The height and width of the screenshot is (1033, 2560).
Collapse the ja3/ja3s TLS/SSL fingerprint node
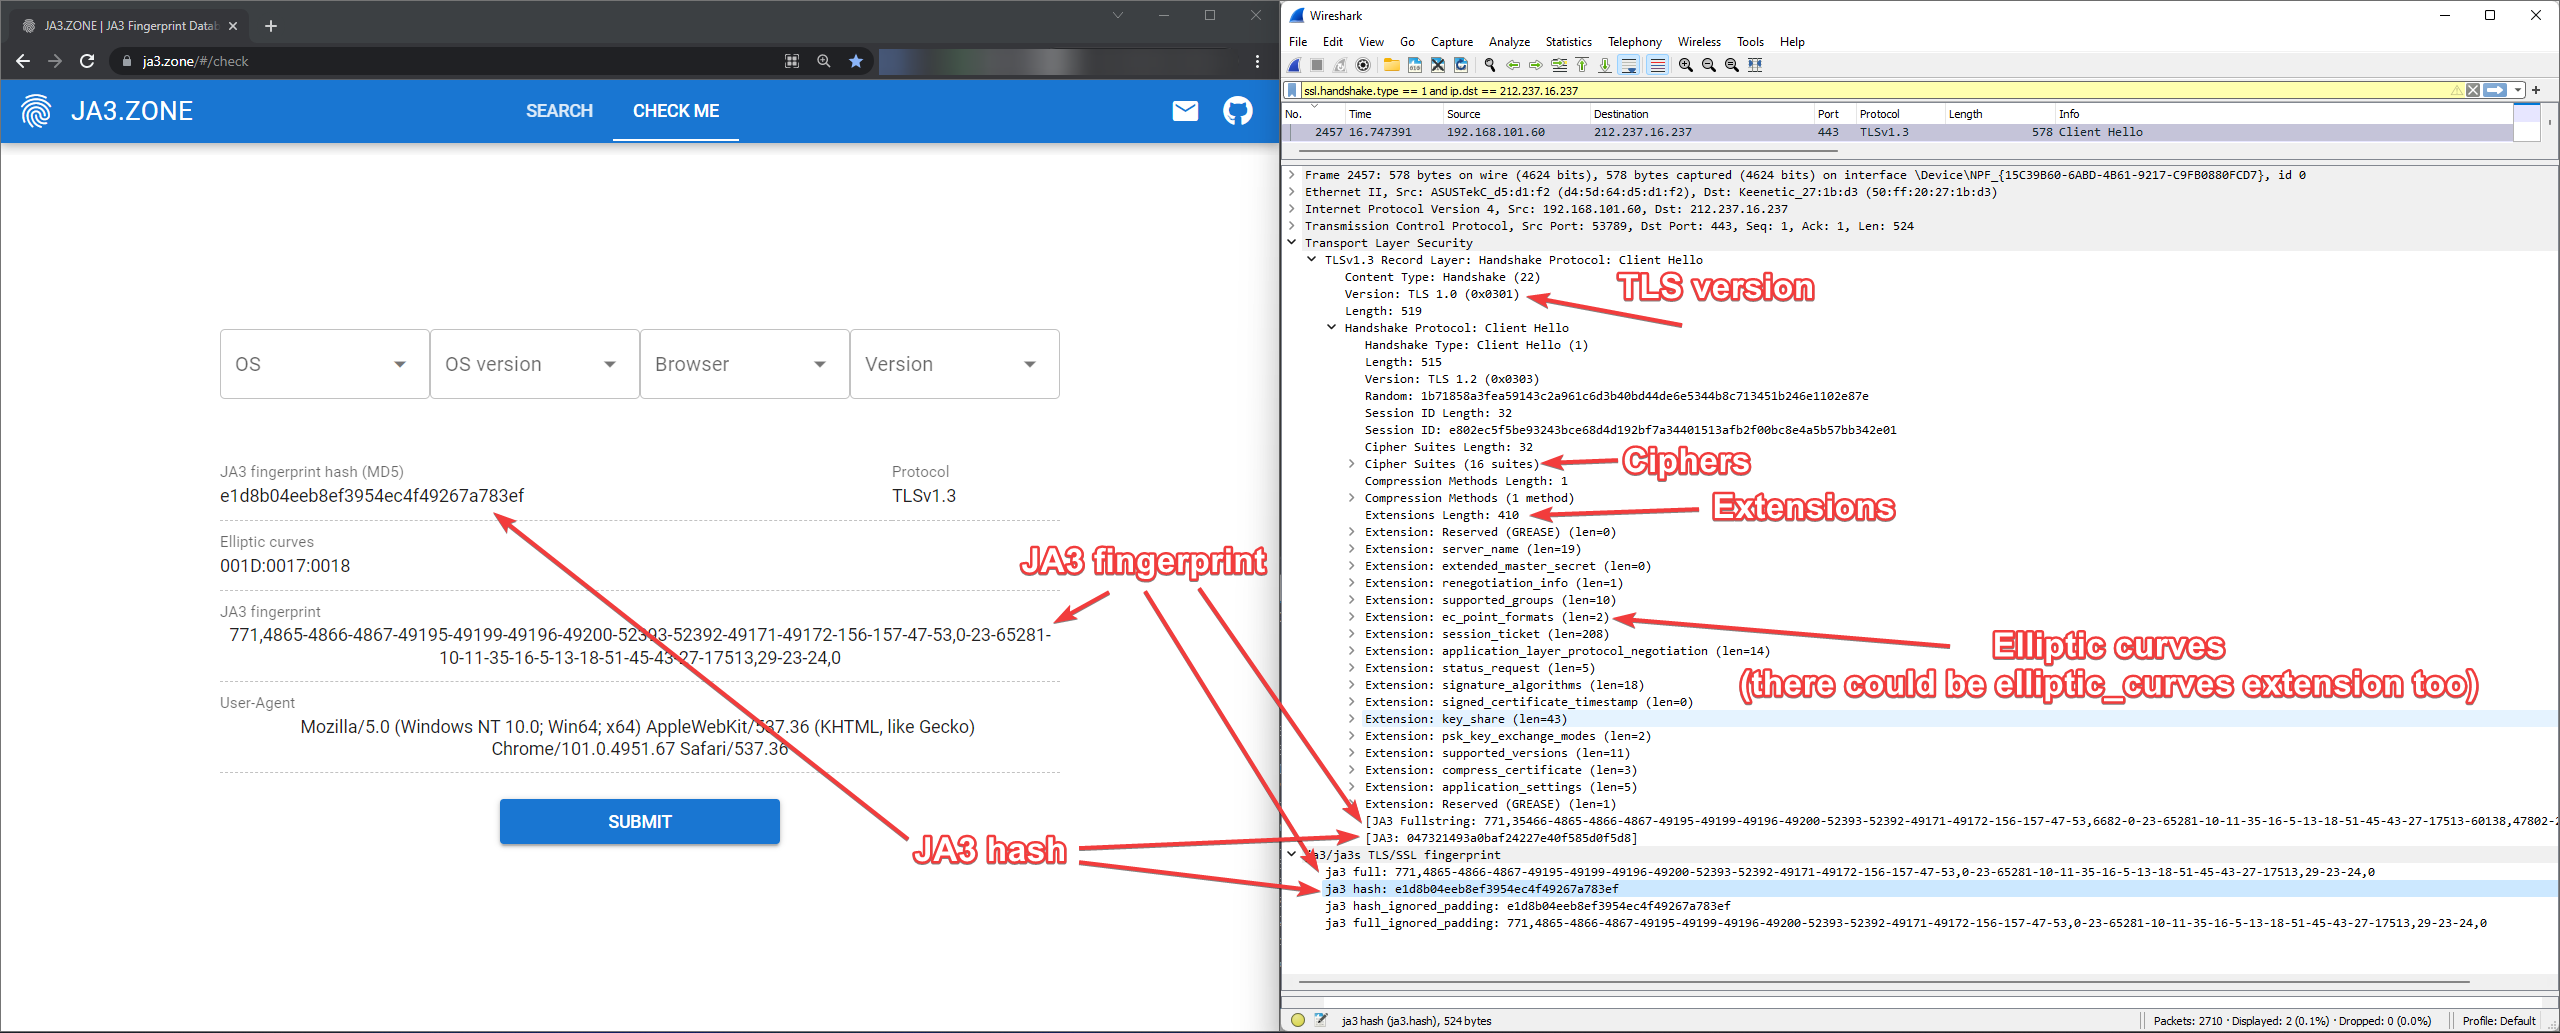[1292, 855]
